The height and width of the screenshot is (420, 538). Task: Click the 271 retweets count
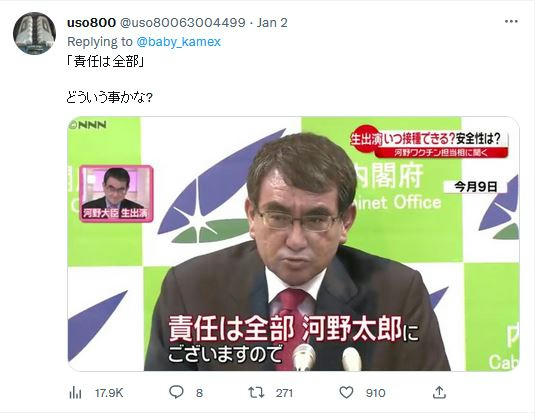[x=284, y=393]
